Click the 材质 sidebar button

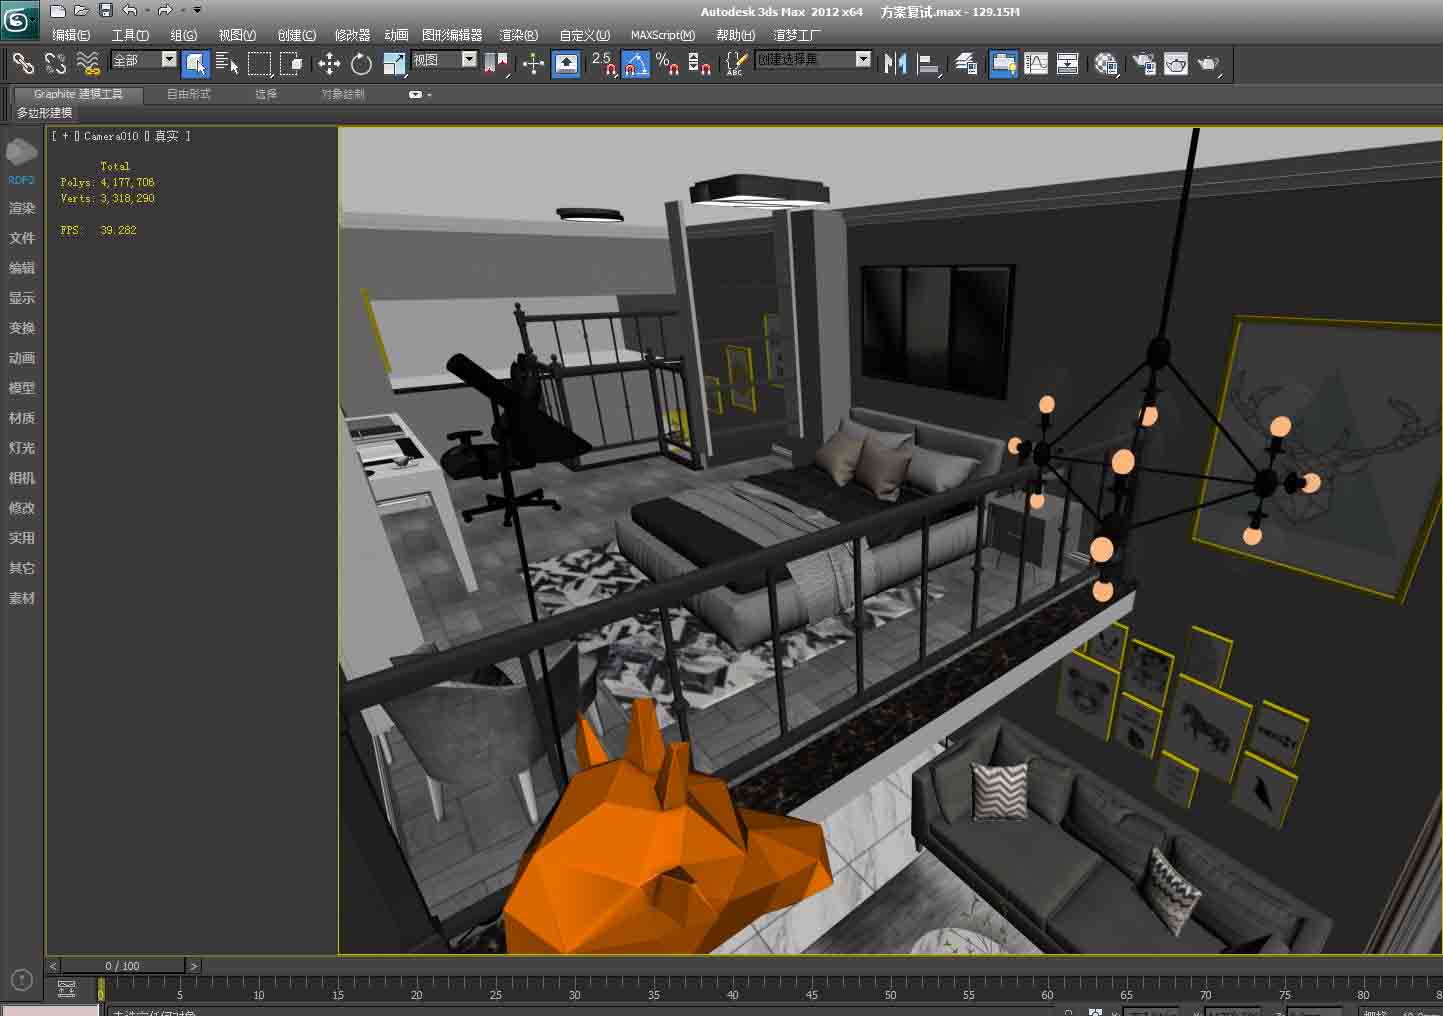tap(22, 418)
